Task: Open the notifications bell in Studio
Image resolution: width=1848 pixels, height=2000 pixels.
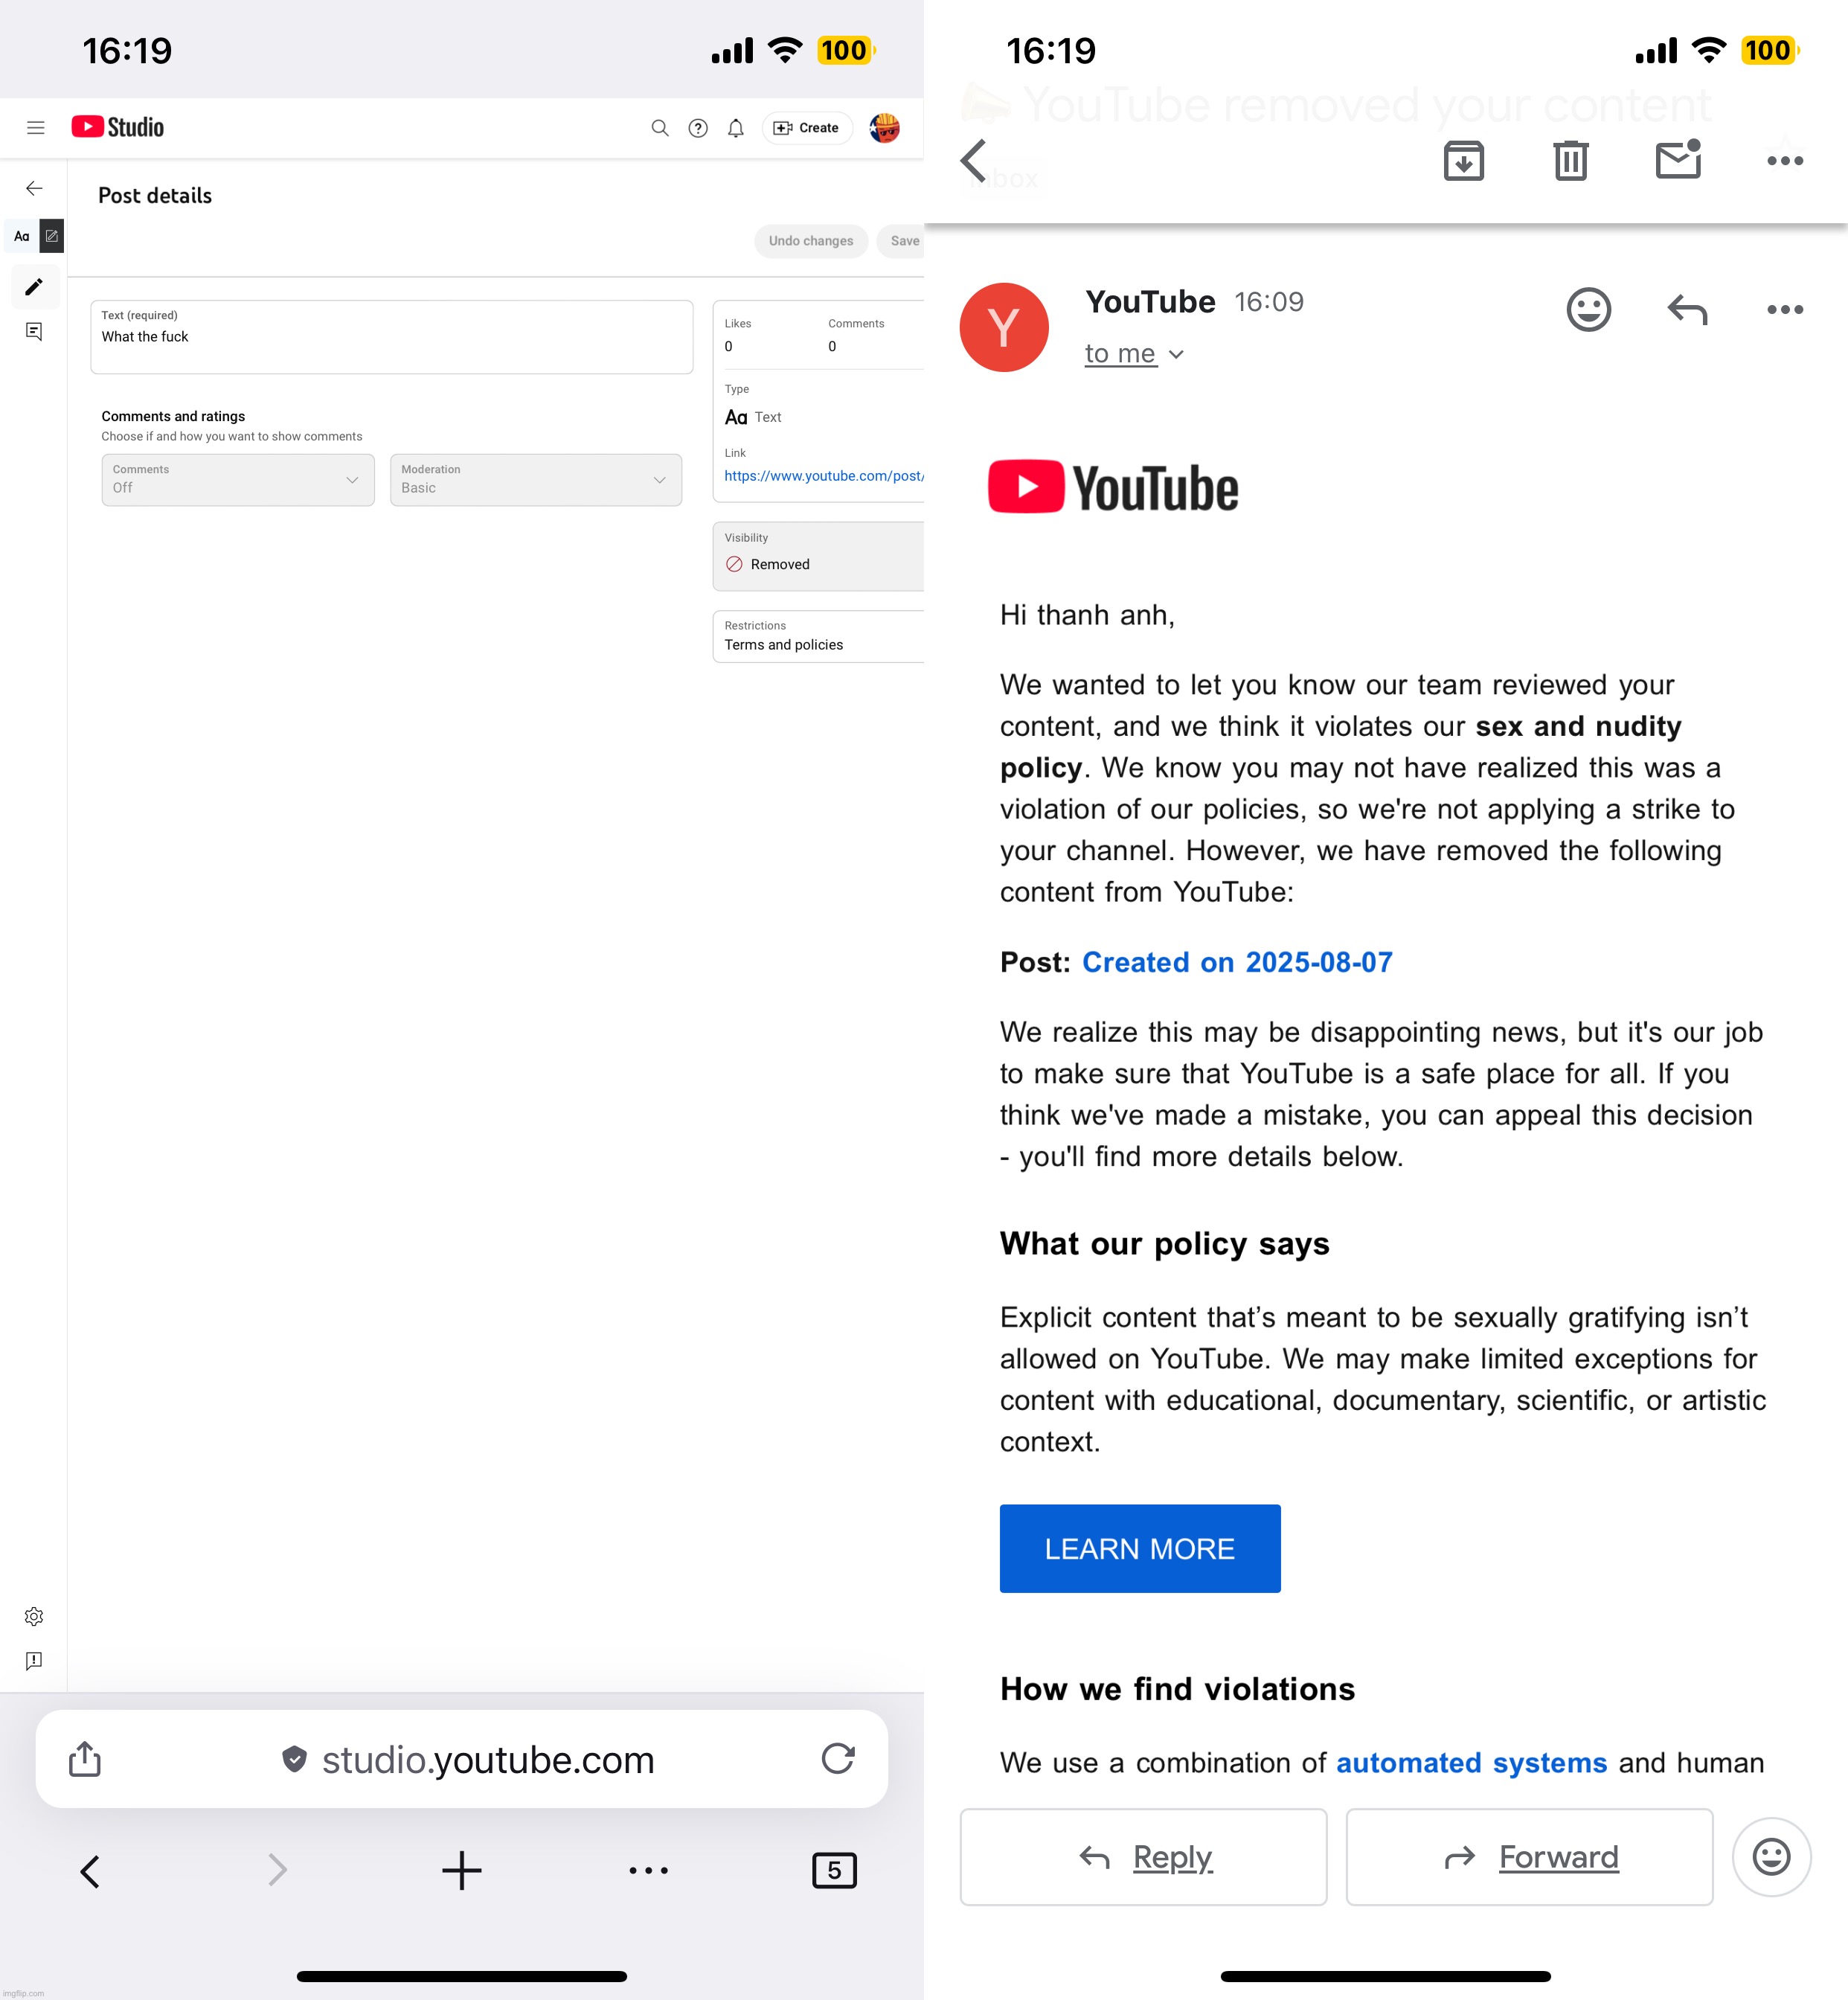Action: [736, 128]
